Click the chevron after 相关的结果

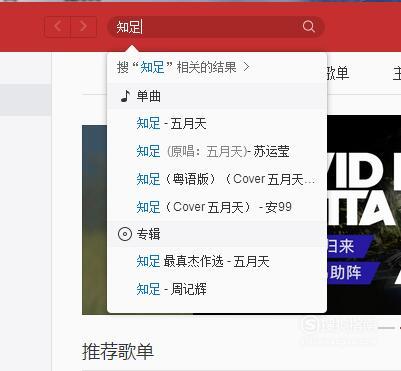point(246,67)
